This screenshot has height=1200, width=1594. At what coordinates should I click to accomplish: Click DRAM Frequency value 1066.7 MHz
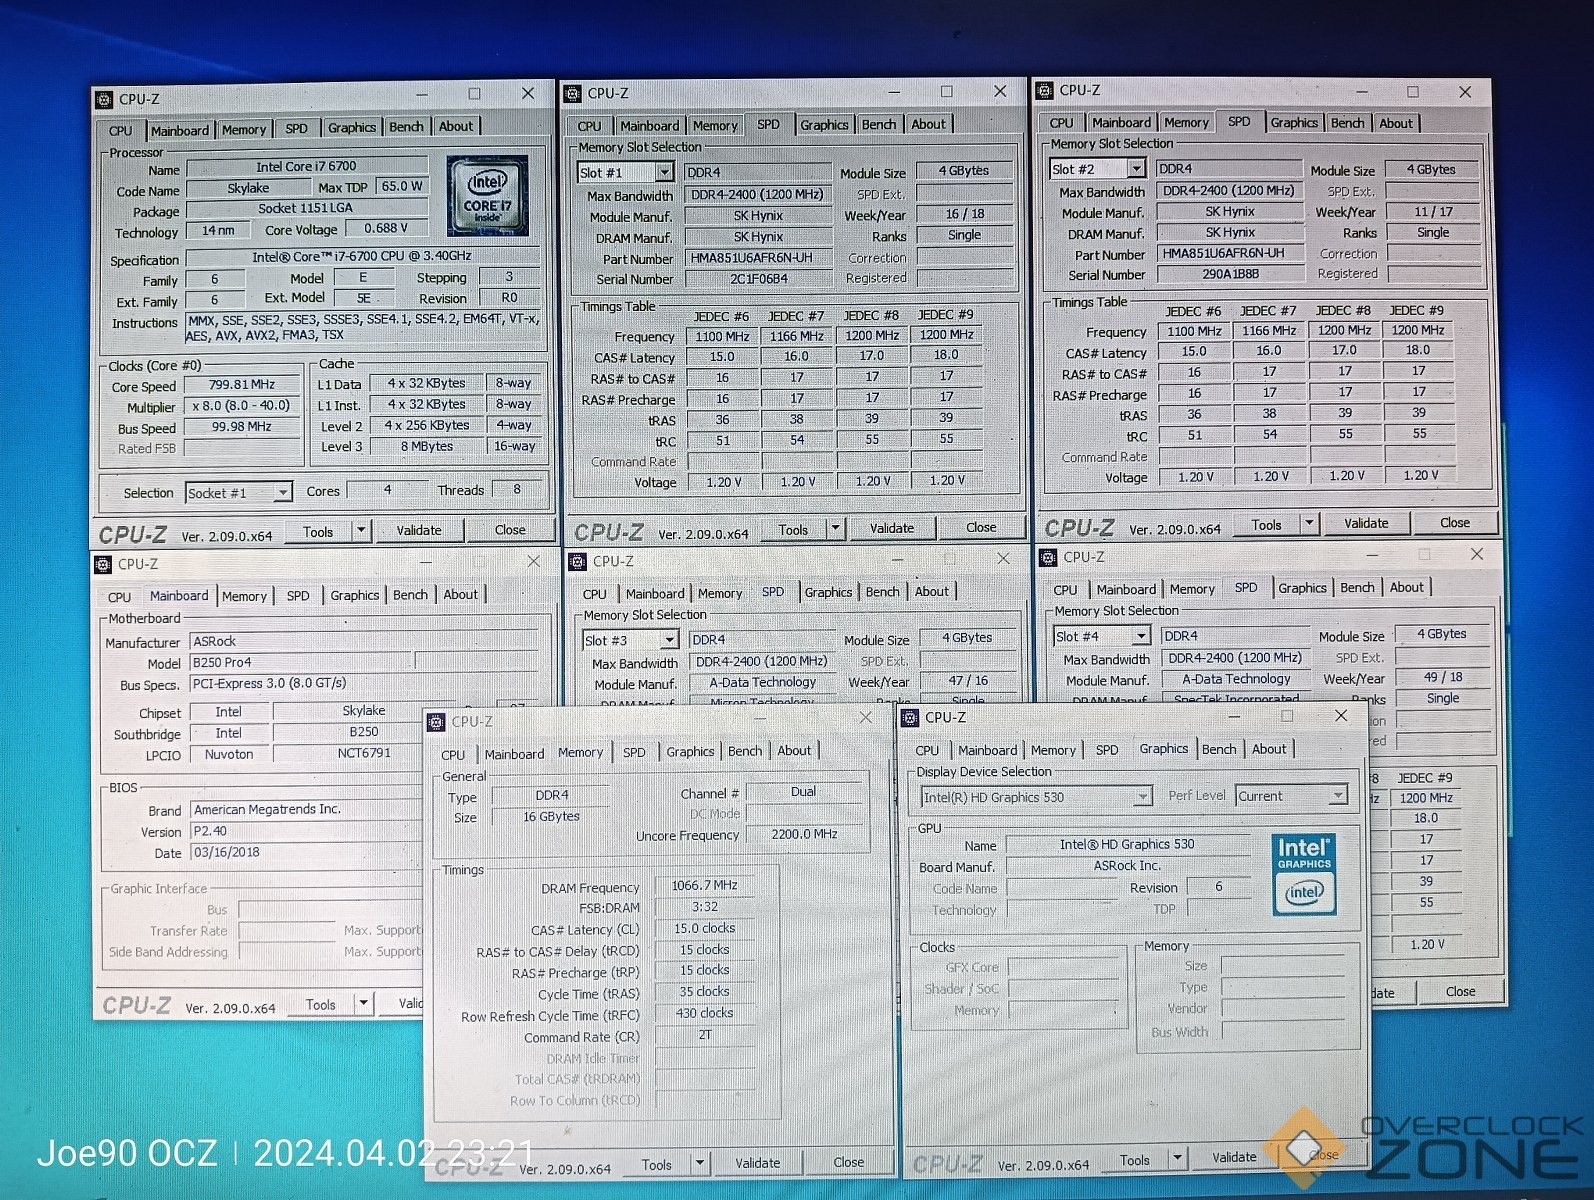(705, 886)
